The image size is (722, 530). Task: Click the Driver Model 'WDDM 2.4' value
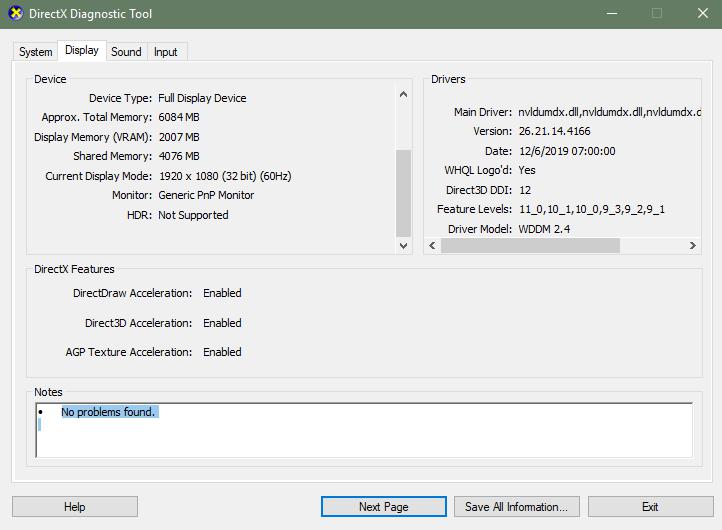(x=544, y=229)
